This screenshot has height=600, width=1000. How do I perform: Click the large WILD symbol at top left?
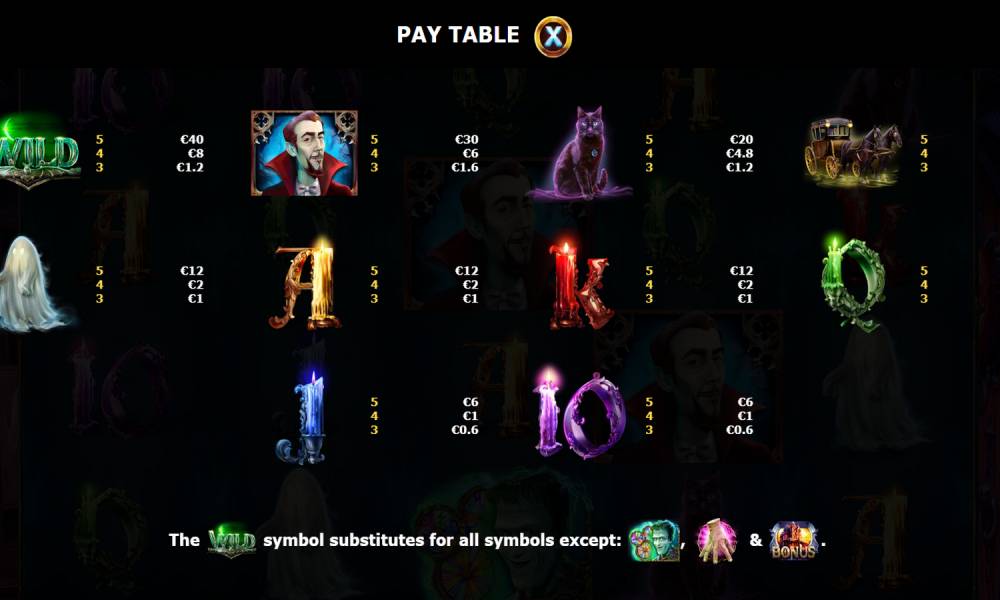click(40, 153)
